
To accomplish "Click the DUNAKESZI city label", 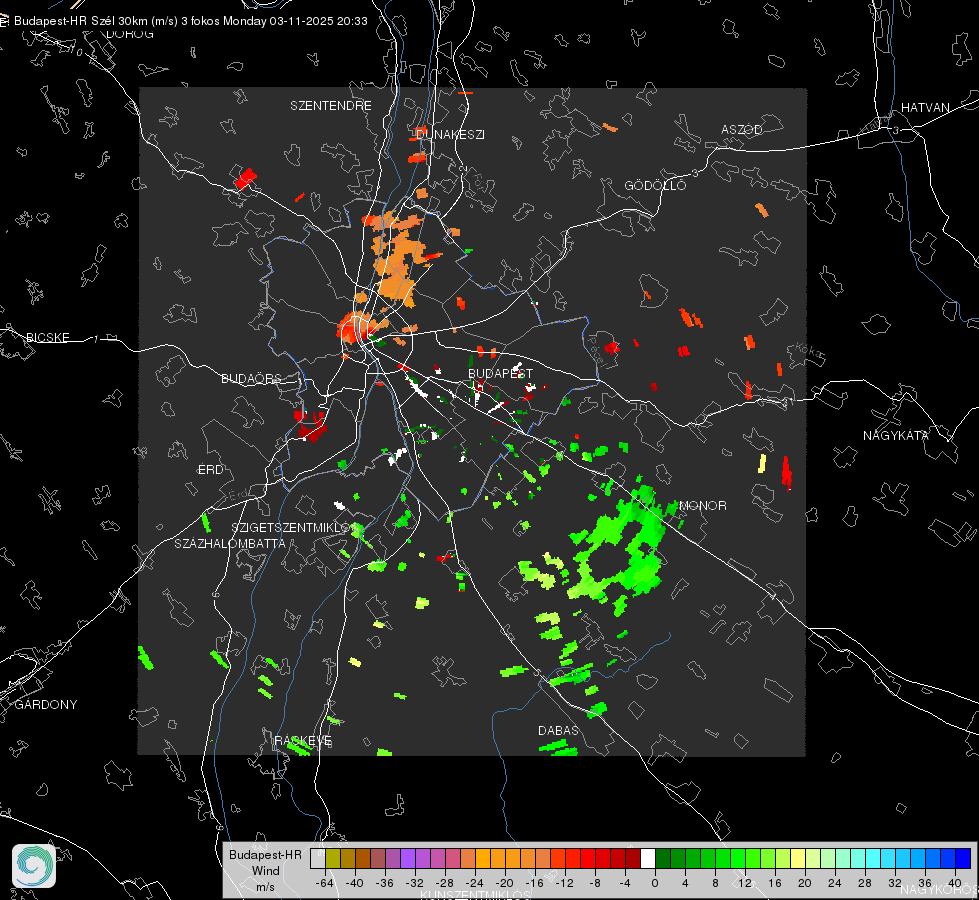I will pos(450,134).
